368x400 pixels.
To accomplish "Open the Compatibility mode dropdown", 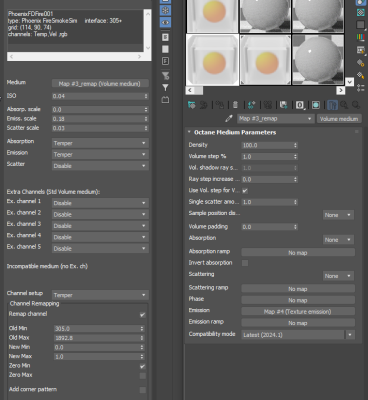I will 298,335.
